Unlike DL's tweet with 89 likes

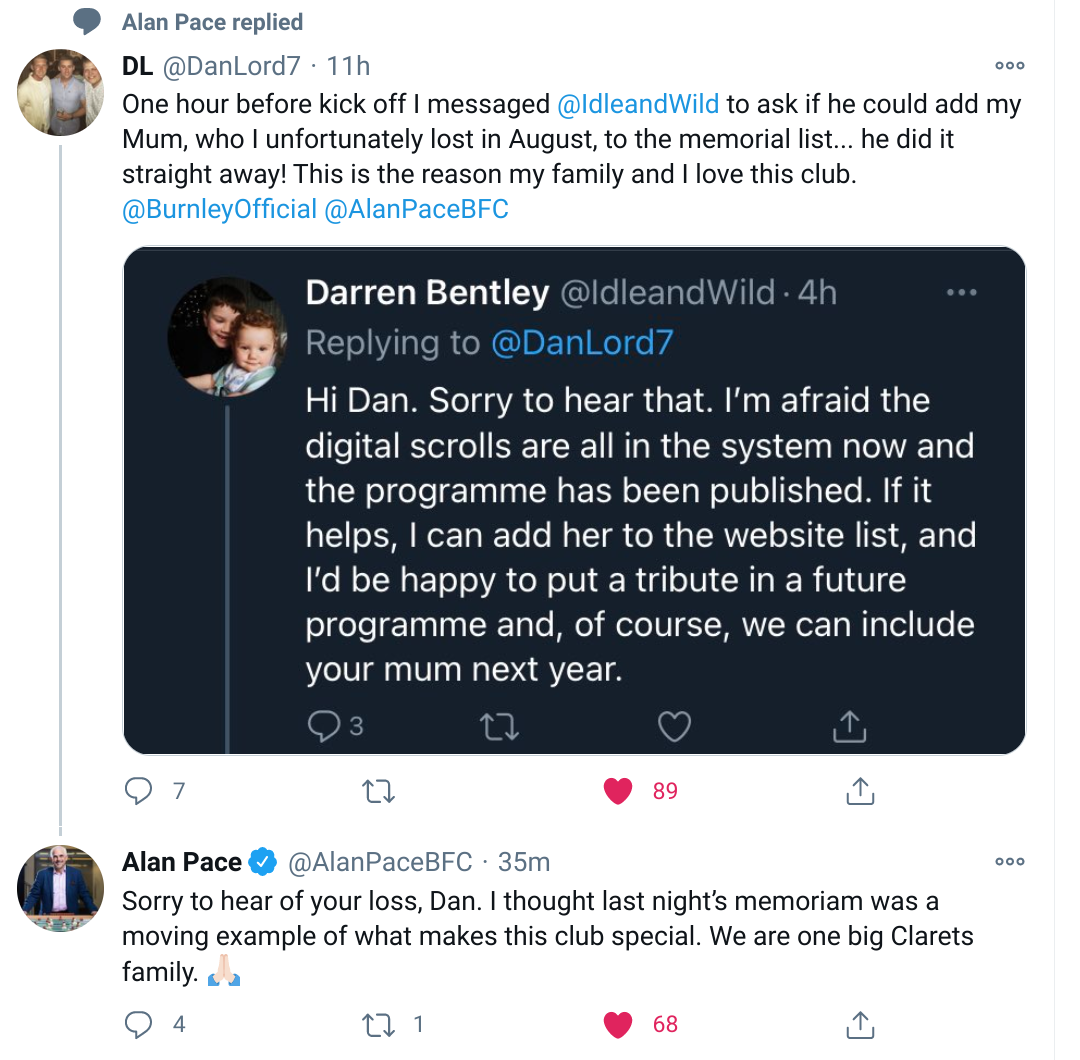tap(619, 791)
